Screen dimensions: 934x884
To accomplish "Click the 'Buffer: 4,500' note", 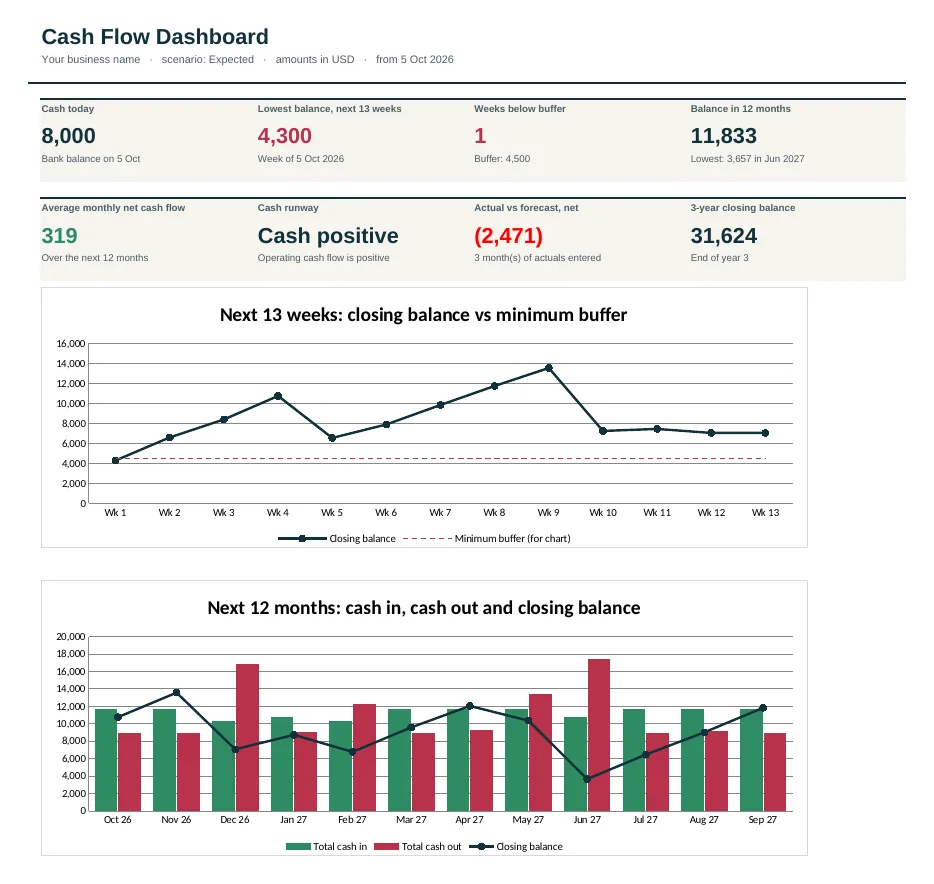I will click(502, 159).
